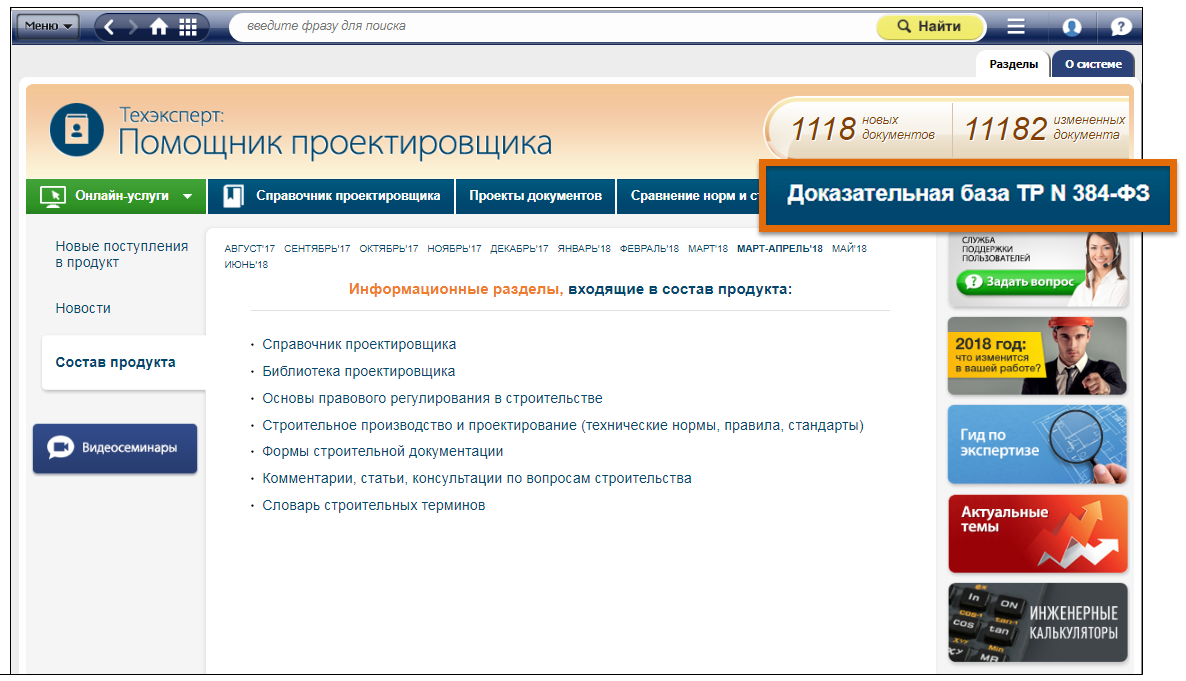Switch to the О системе tab
1186x681 pixels.
point(1093,64)
